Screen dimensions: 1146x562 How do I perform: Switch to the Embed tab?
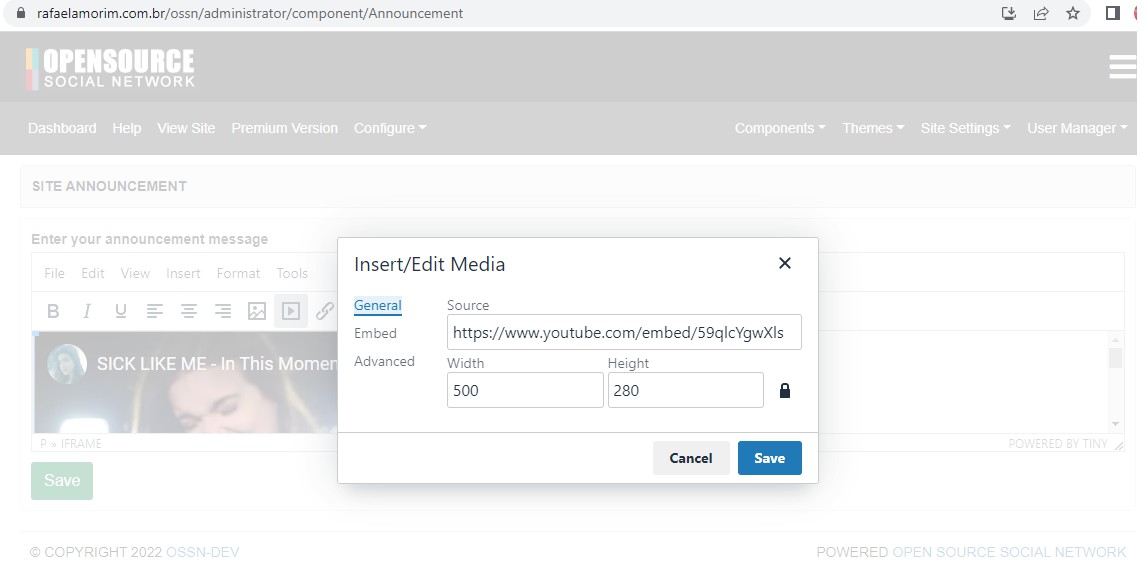[x=375, y=333]
